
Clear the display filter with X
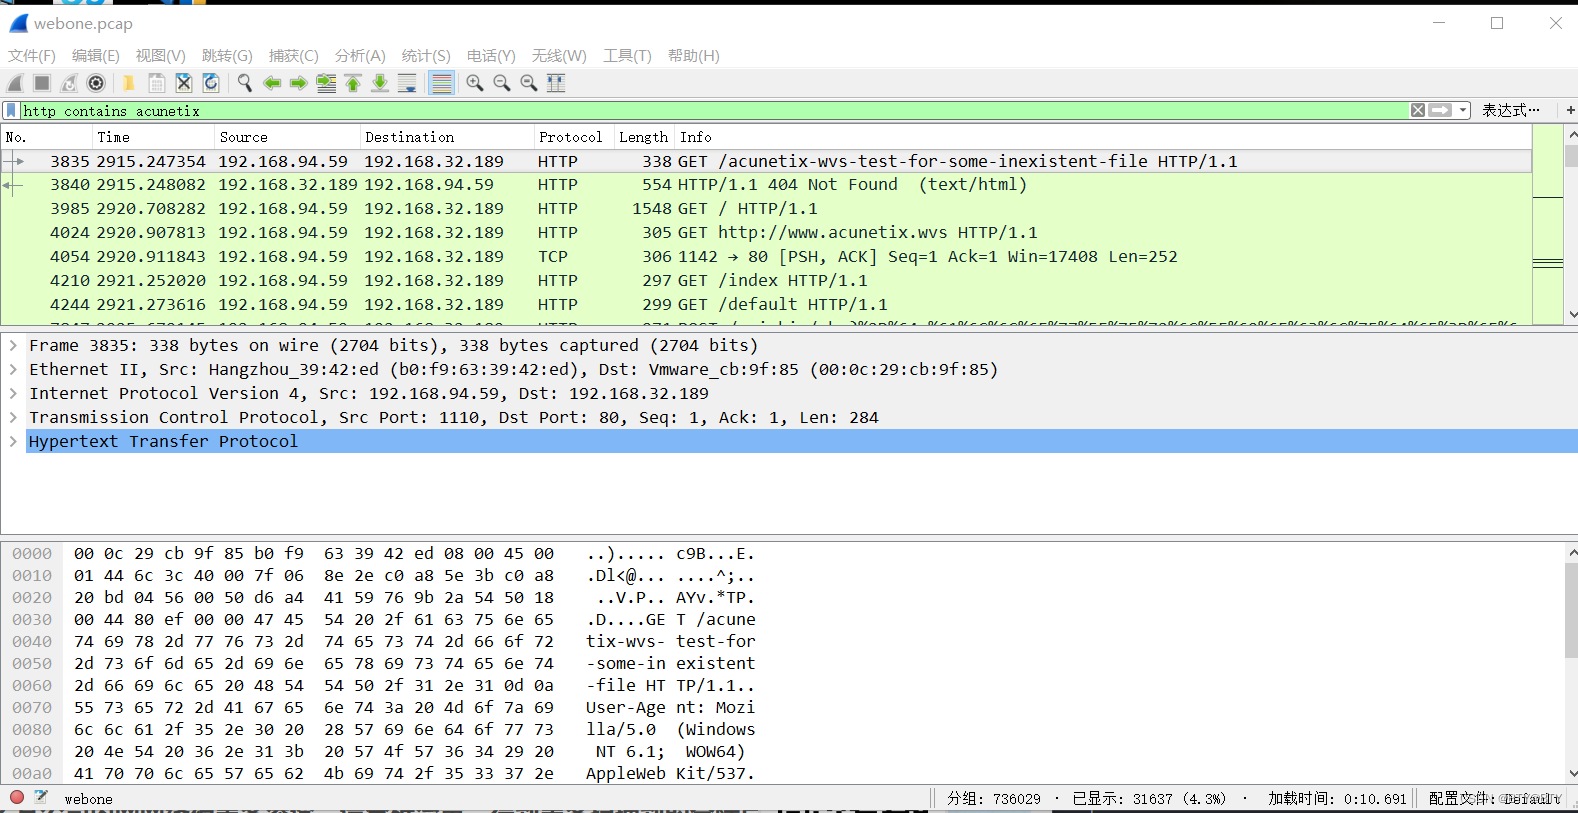[1418, 111]
